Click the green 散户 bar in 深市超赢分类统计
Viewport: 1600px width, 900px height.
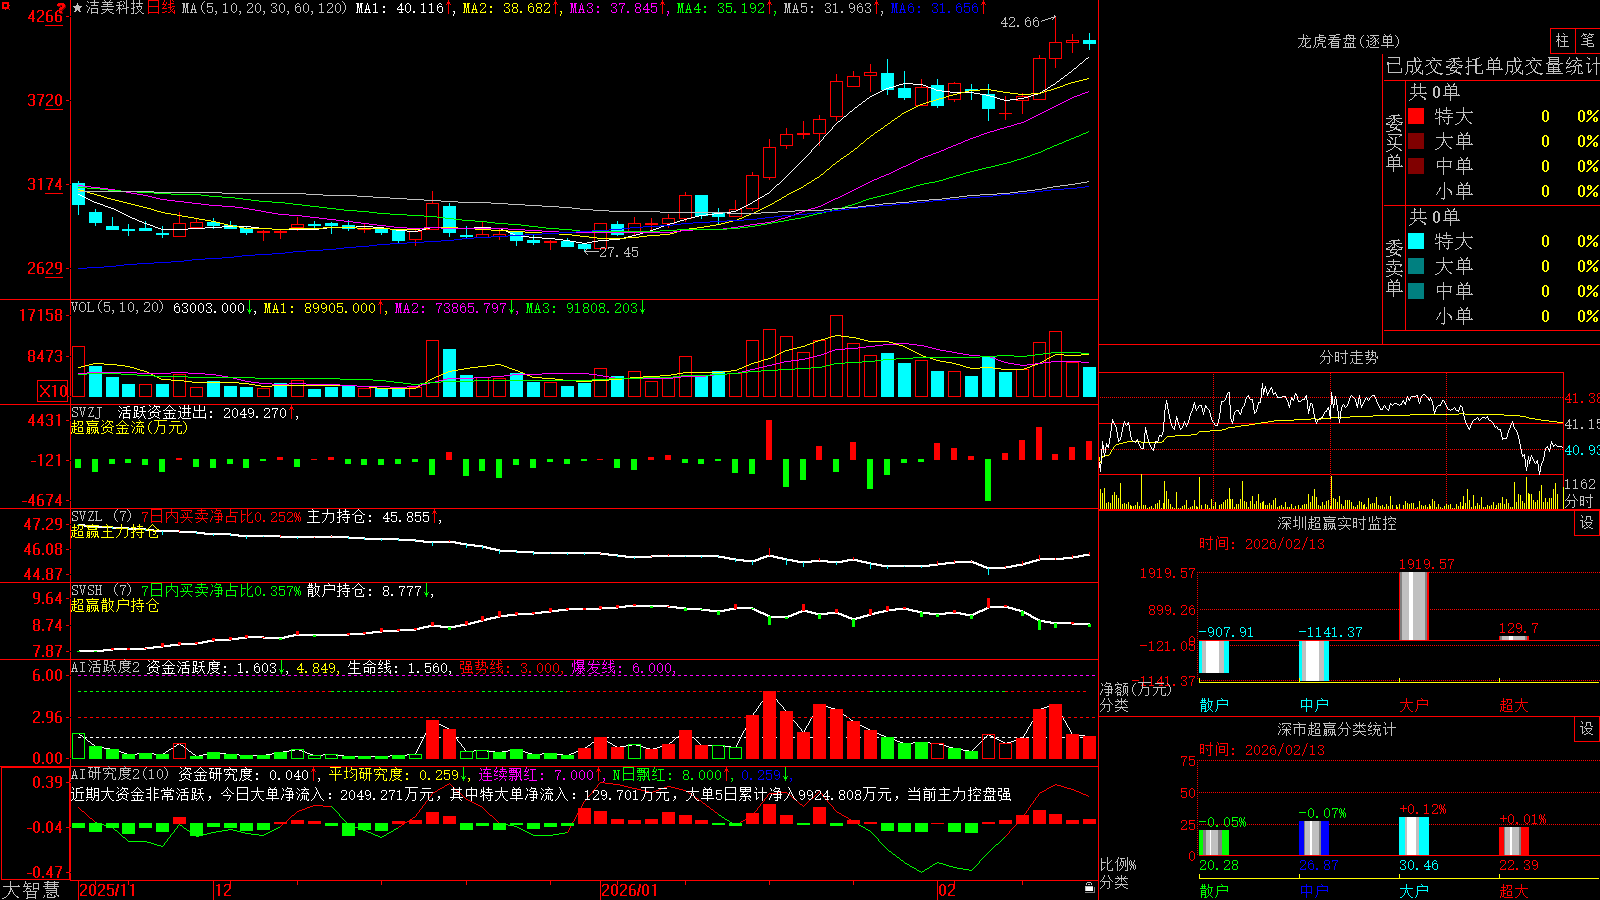pos(1214,842)
